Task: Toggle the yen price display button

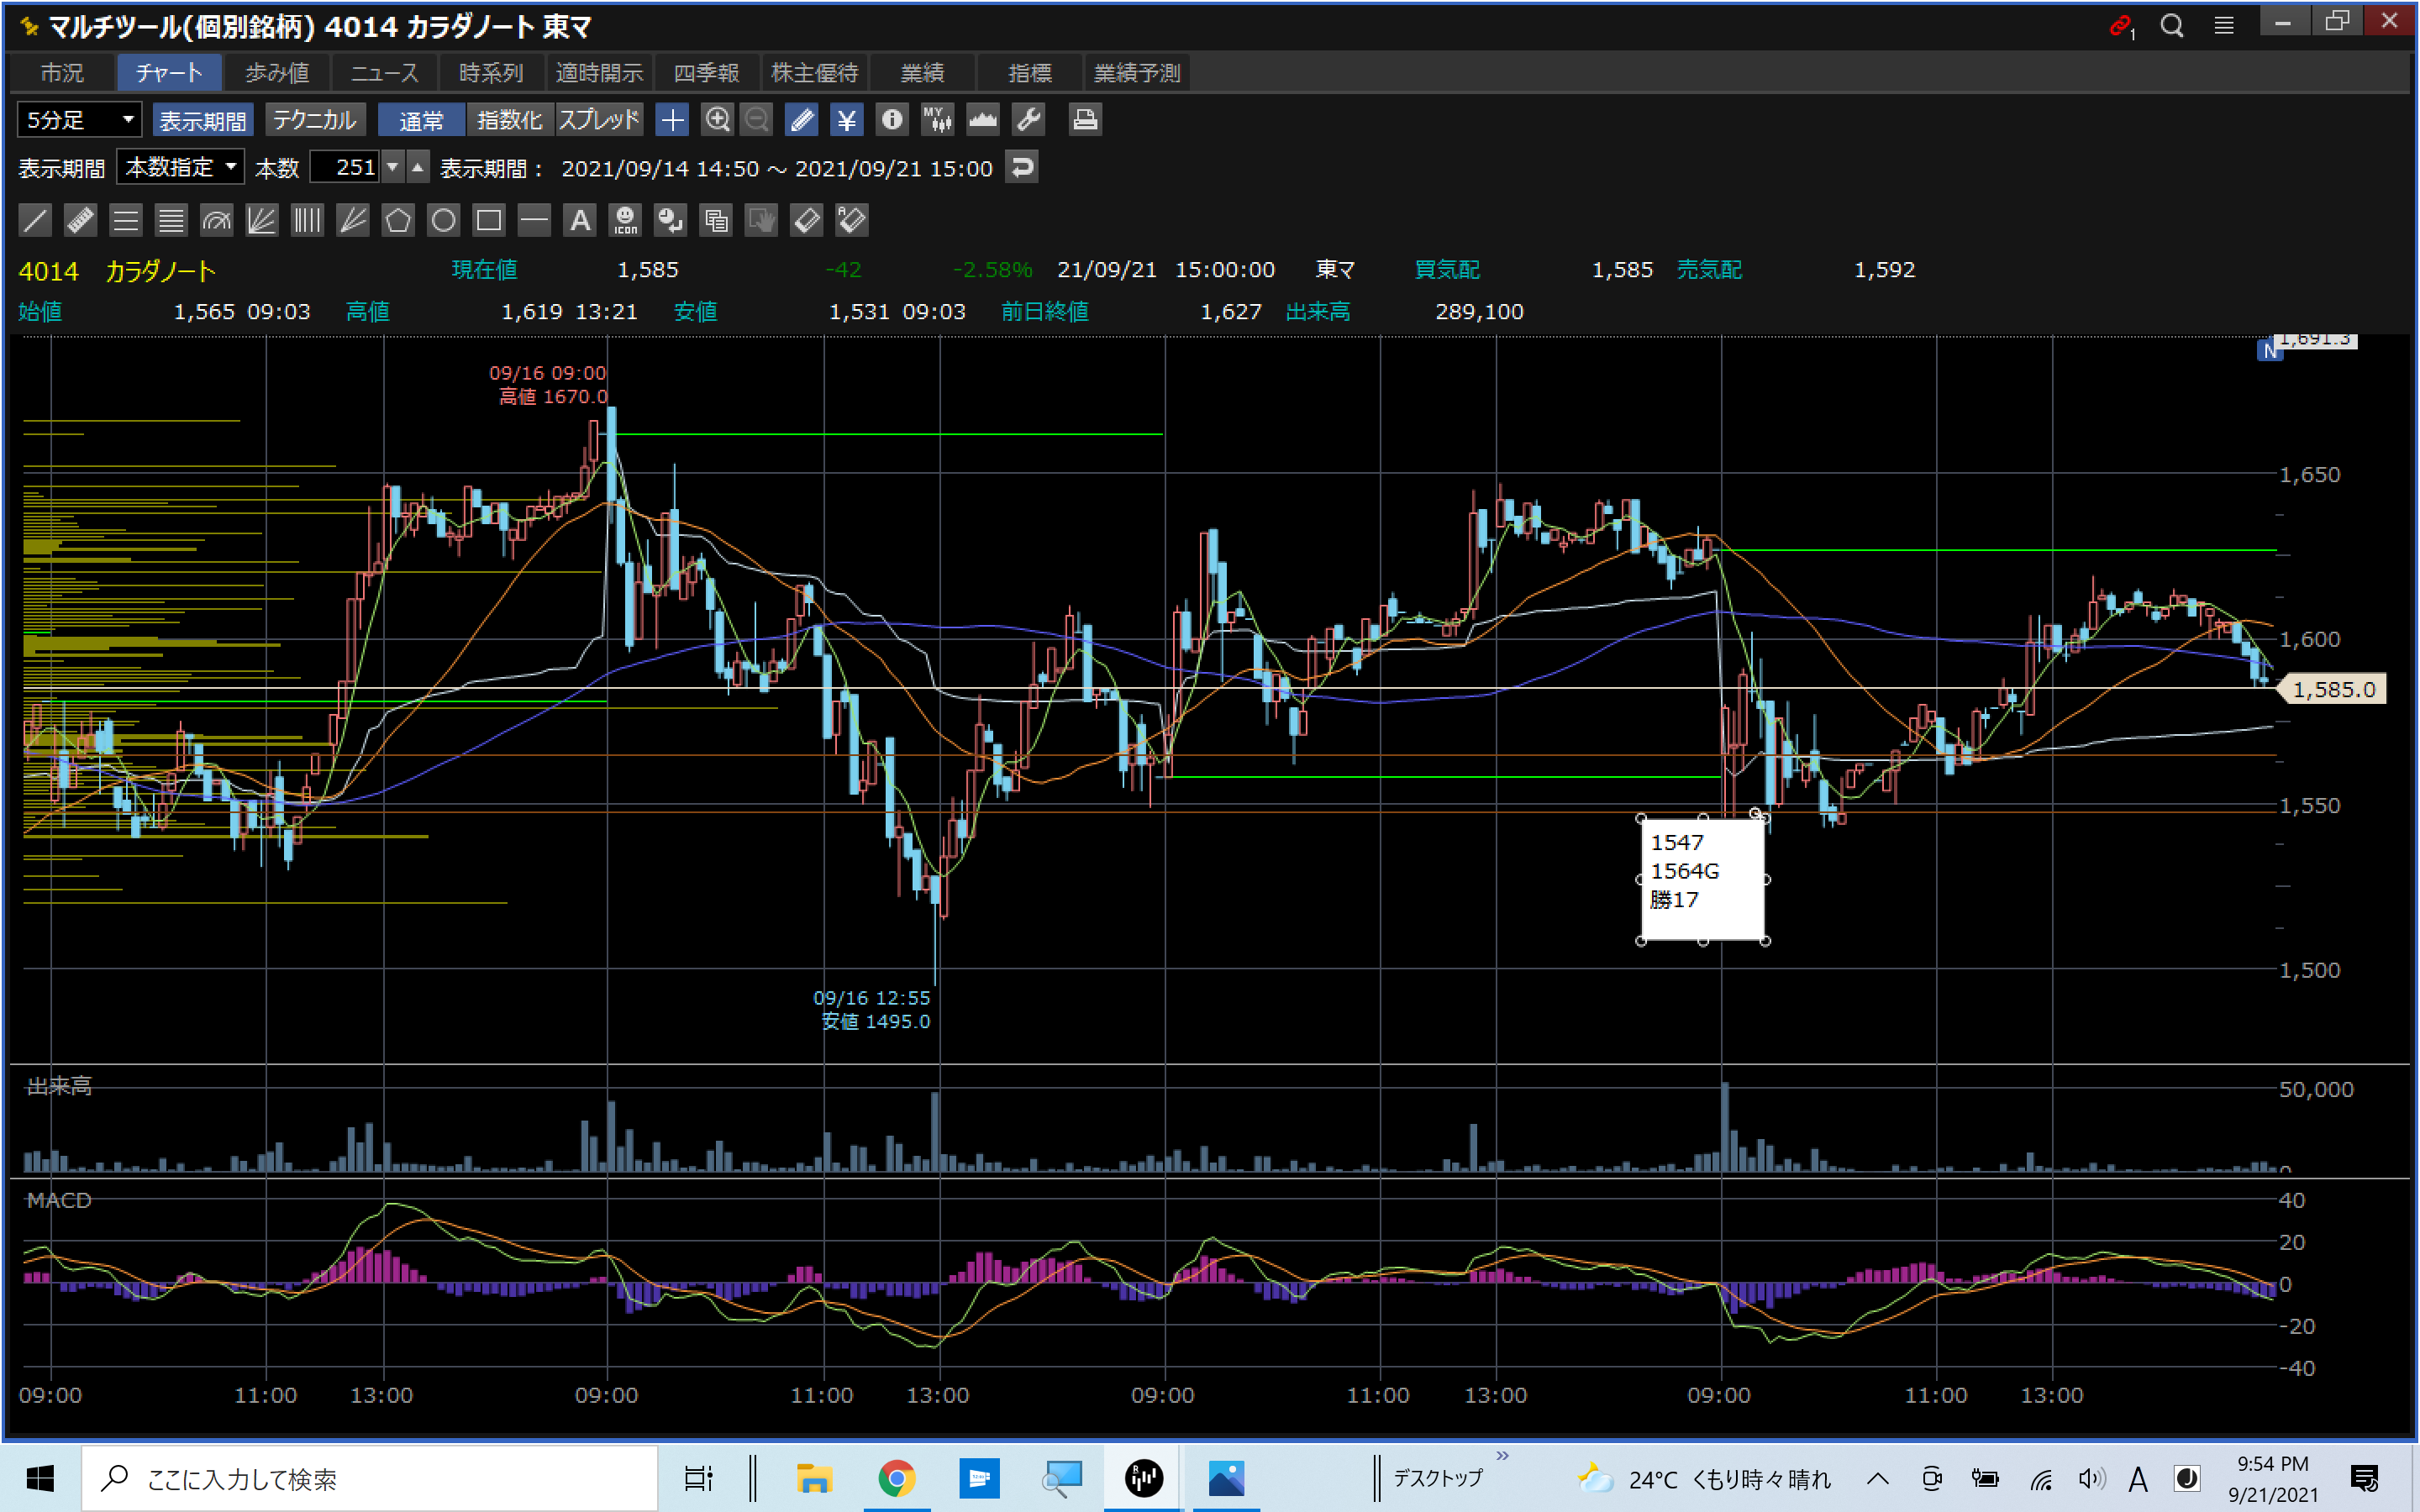Action: click(x=846, y=120)
